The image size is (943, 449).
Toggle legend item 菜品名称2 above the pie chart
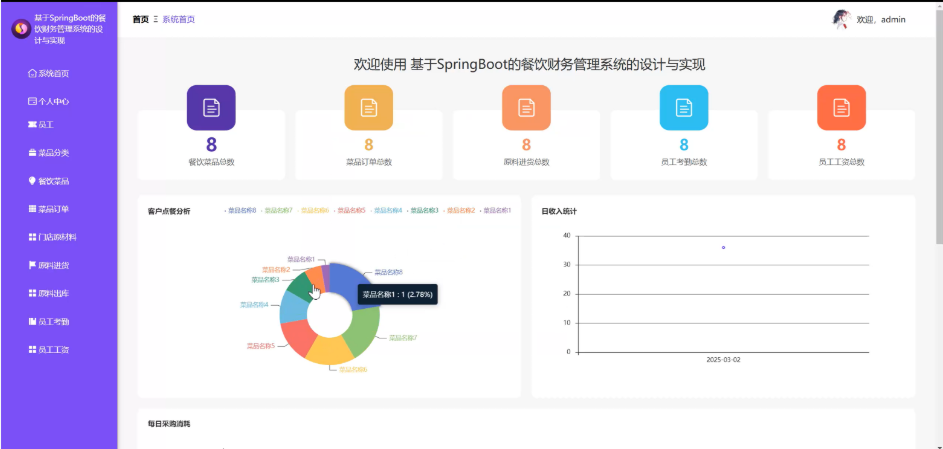(x=459, y=211)
